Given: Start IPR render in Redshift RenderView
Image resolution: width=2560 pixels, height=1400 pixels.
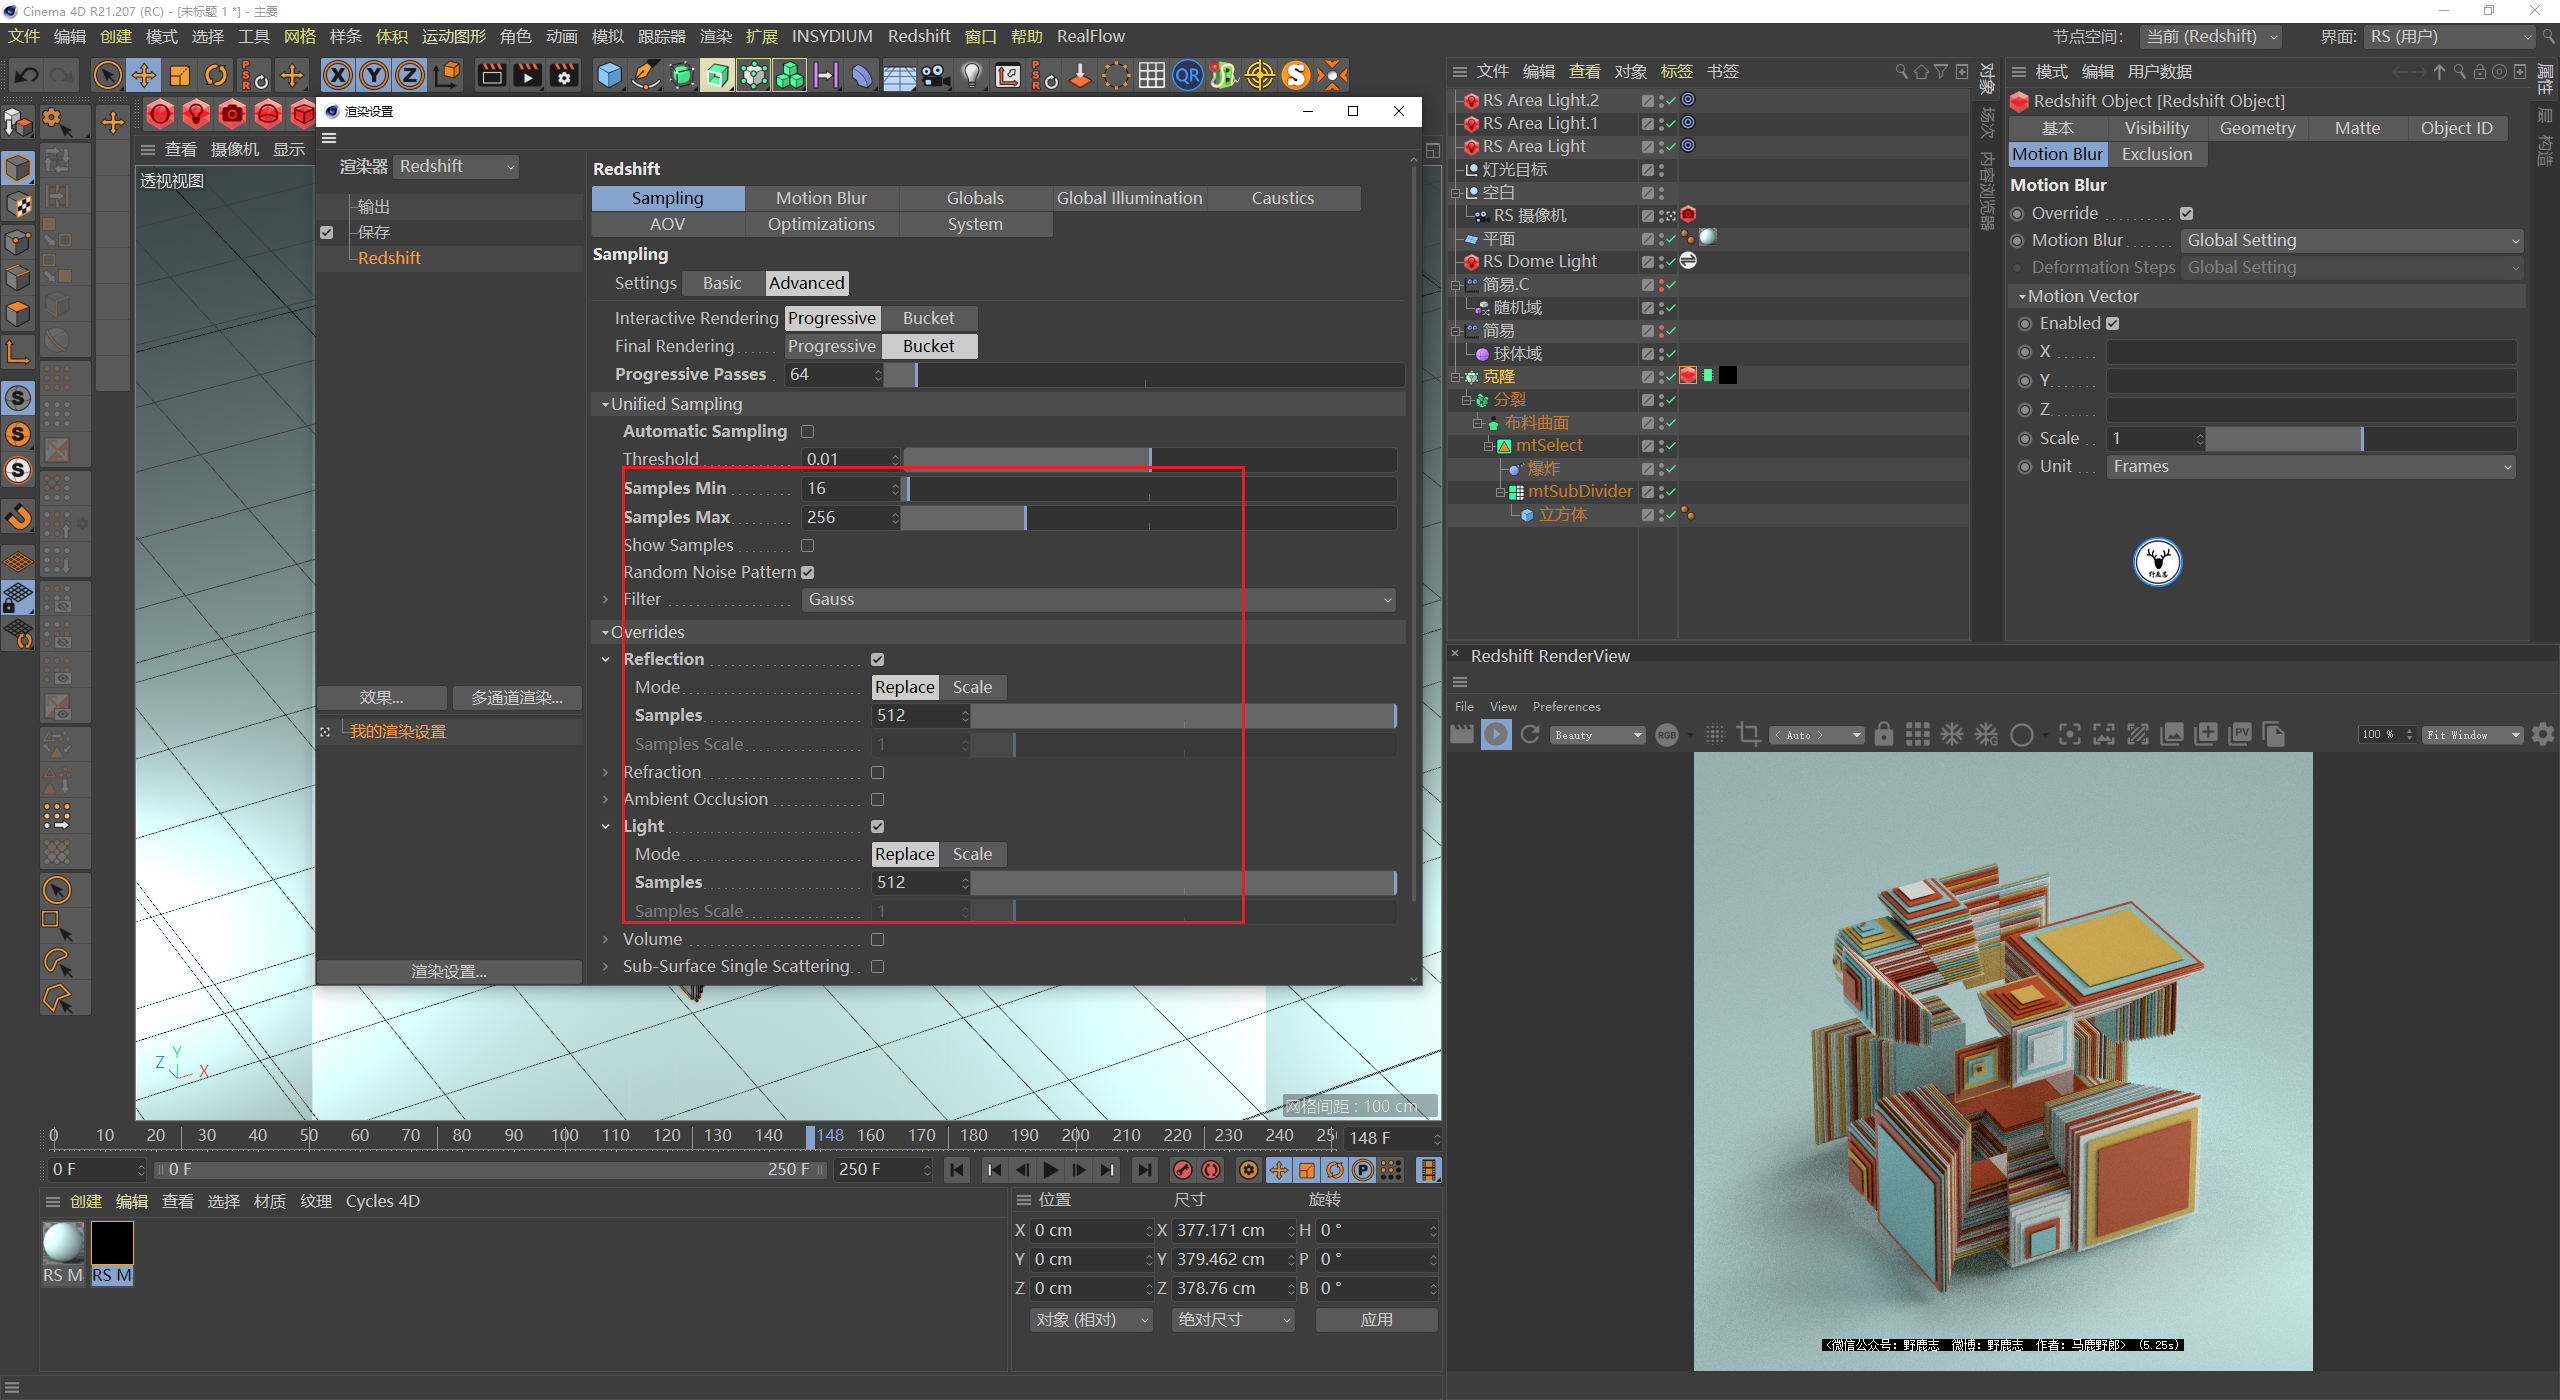Looking at the screenshot, I should (x=1496, y=735).
